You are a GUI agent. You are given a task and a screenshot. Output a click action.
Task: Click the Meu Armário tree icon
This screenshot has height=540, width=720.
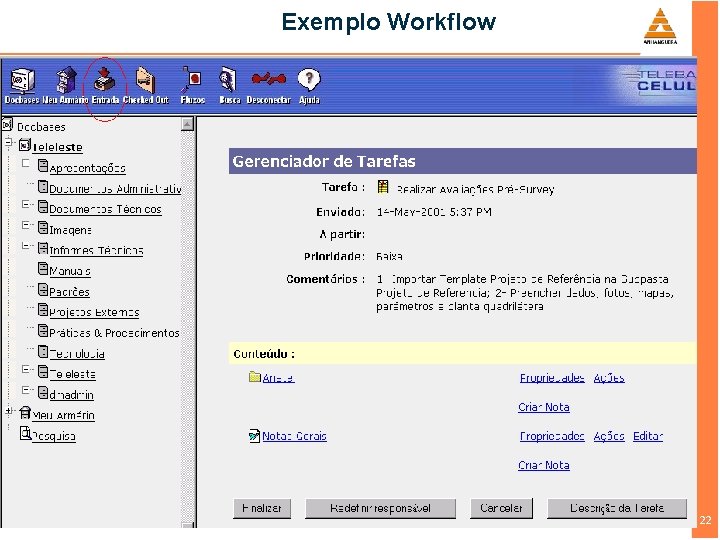coord(25,413)
